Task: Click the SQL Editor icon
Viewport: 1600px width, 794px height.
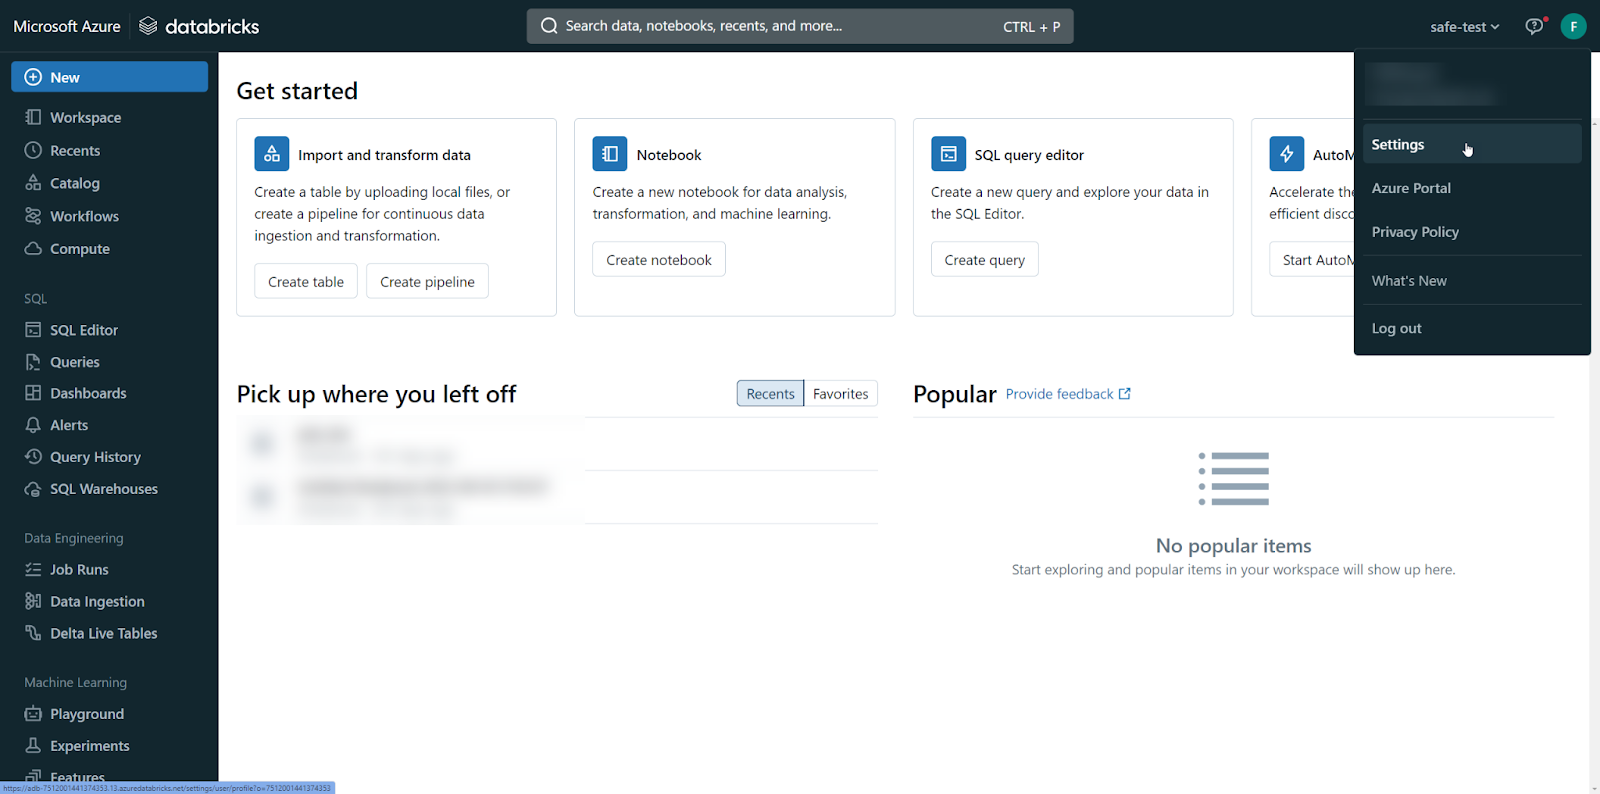Action: point(33,330)
